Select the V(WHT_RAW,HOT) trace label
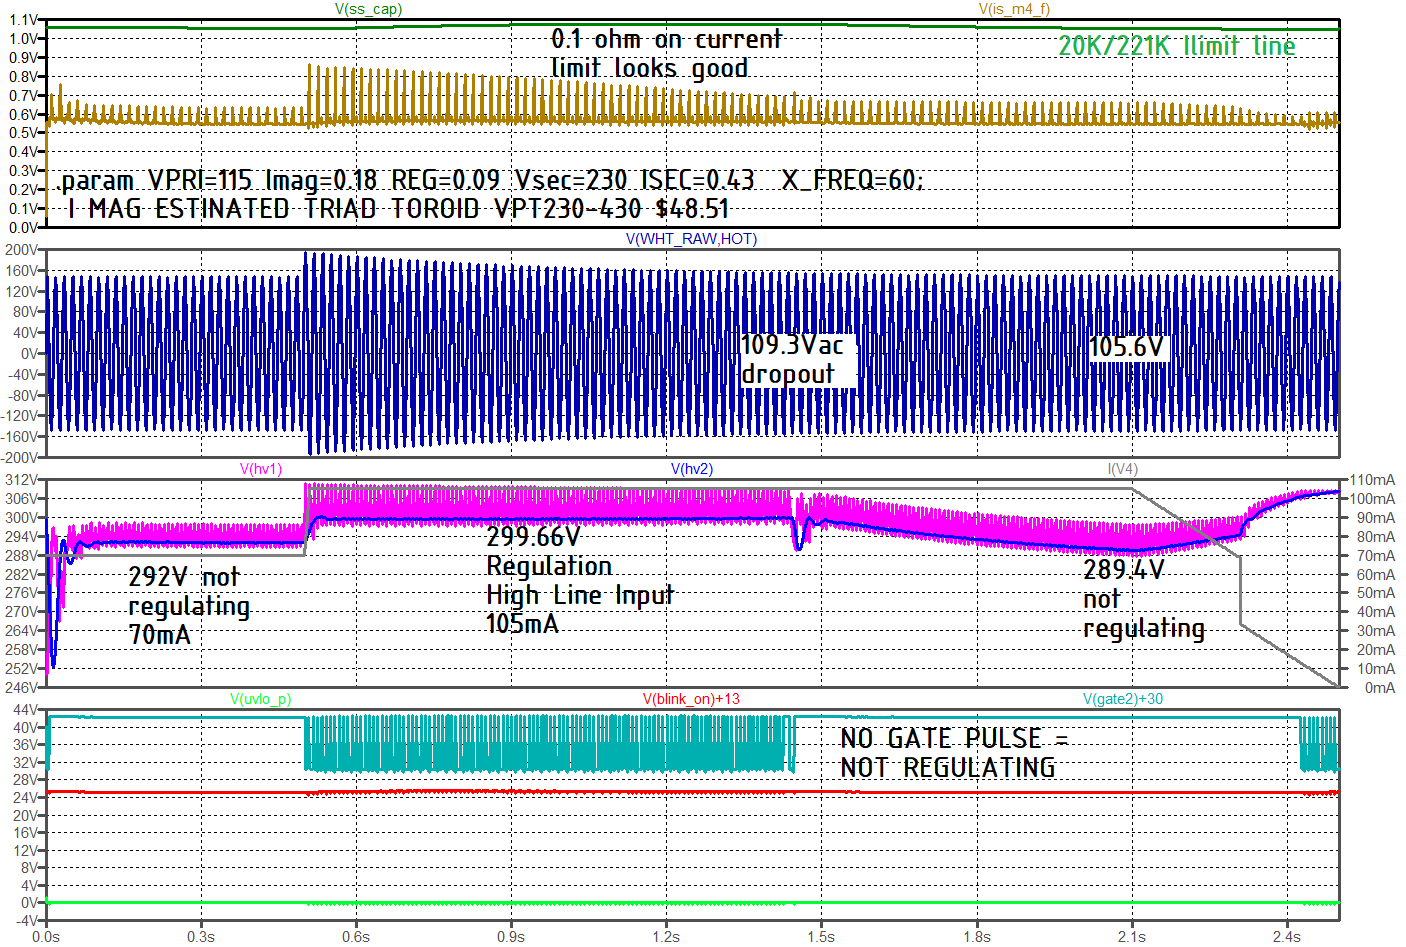The image size is (1406, 947). 691,239
